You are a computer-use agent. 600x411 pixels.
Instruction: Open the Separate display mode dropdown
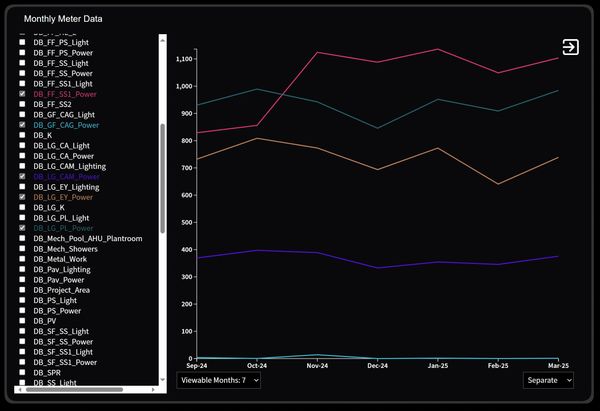[548, 380]
